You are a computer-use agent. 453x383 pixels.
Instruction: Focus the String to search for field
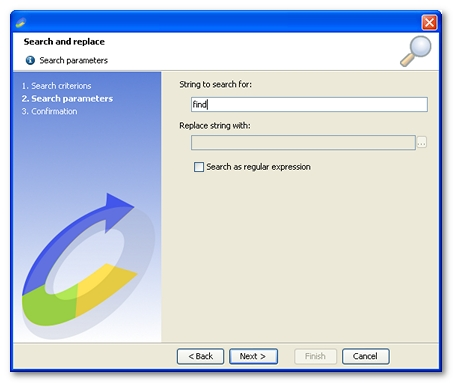309,105
